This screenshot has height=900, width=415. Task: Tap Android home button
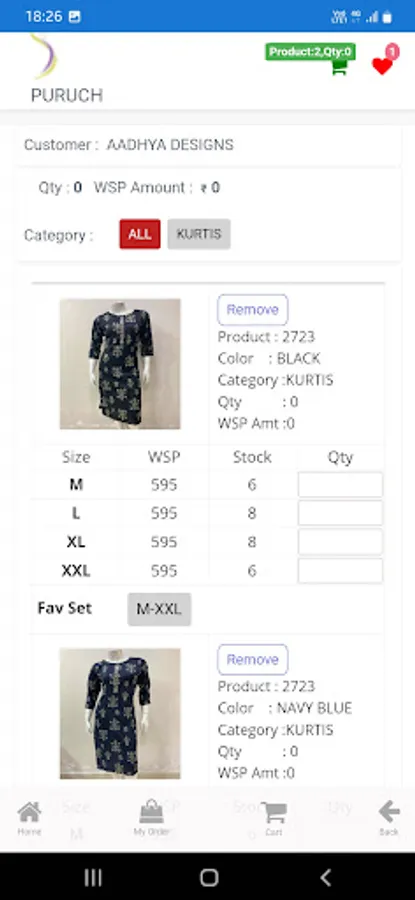pyautogui.click(x=209, y=877)
